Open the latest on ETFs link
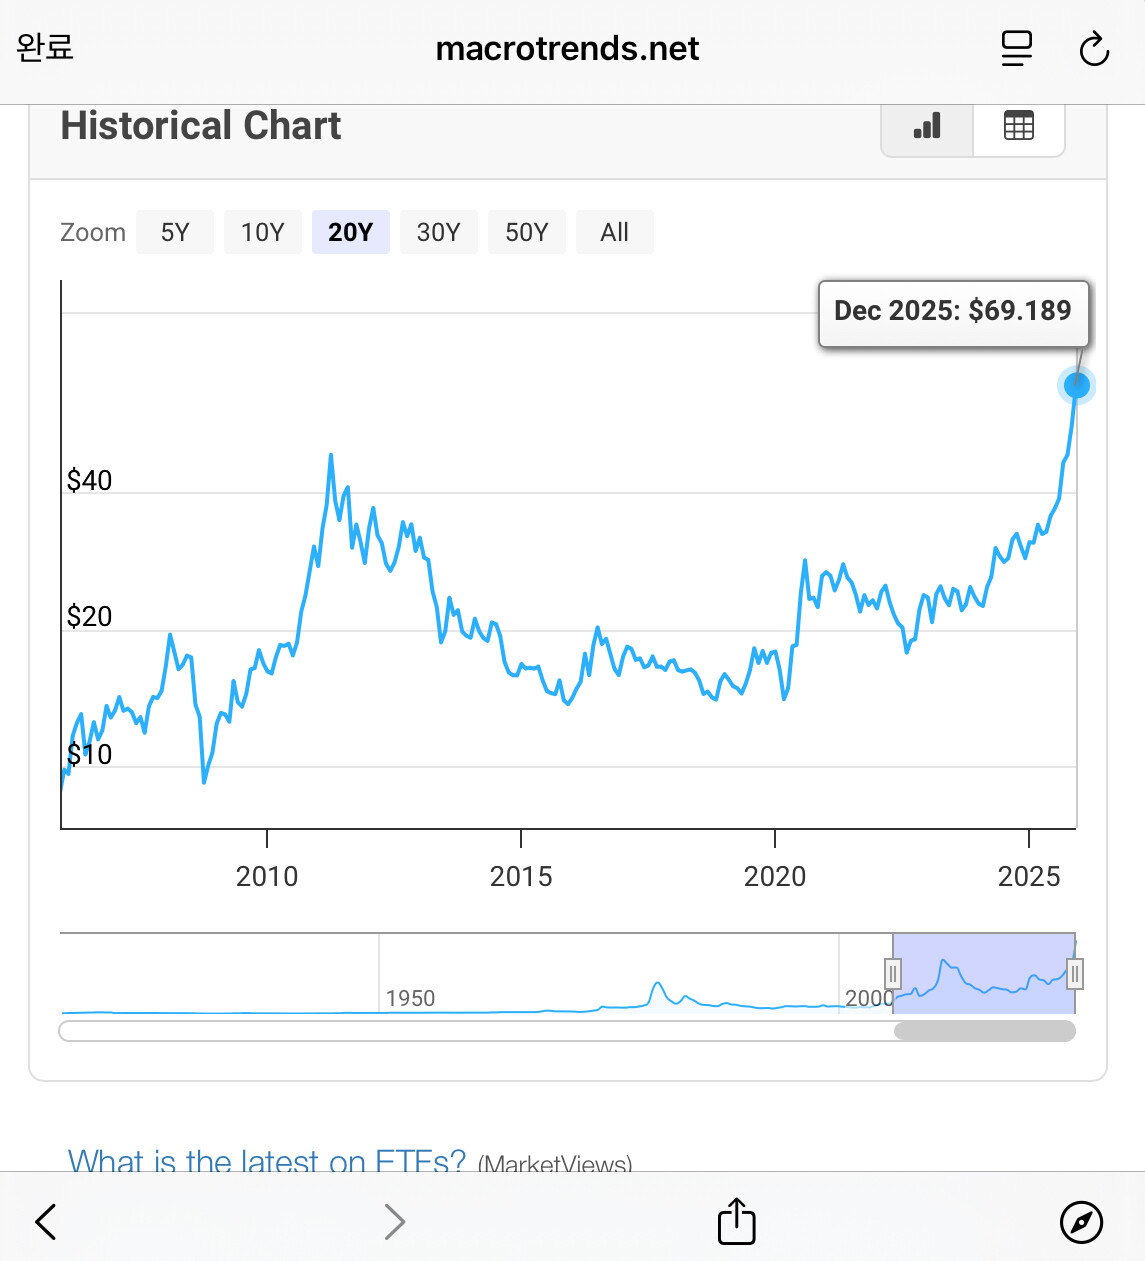1145x1261 pixels. tap(267, 1161)
